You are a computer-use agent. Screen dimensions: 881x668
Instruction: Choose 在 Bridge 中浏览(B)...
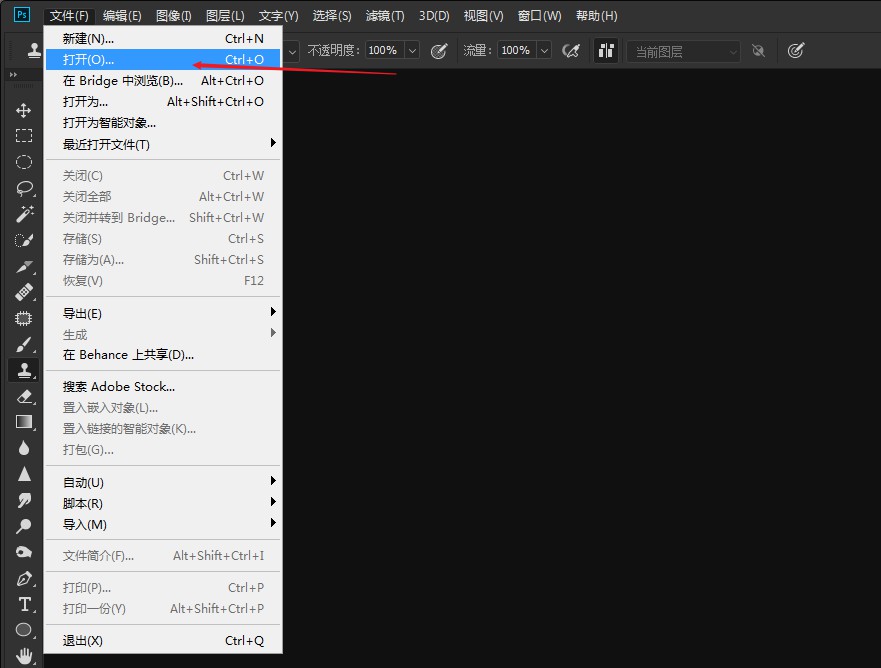coord(163,80)
